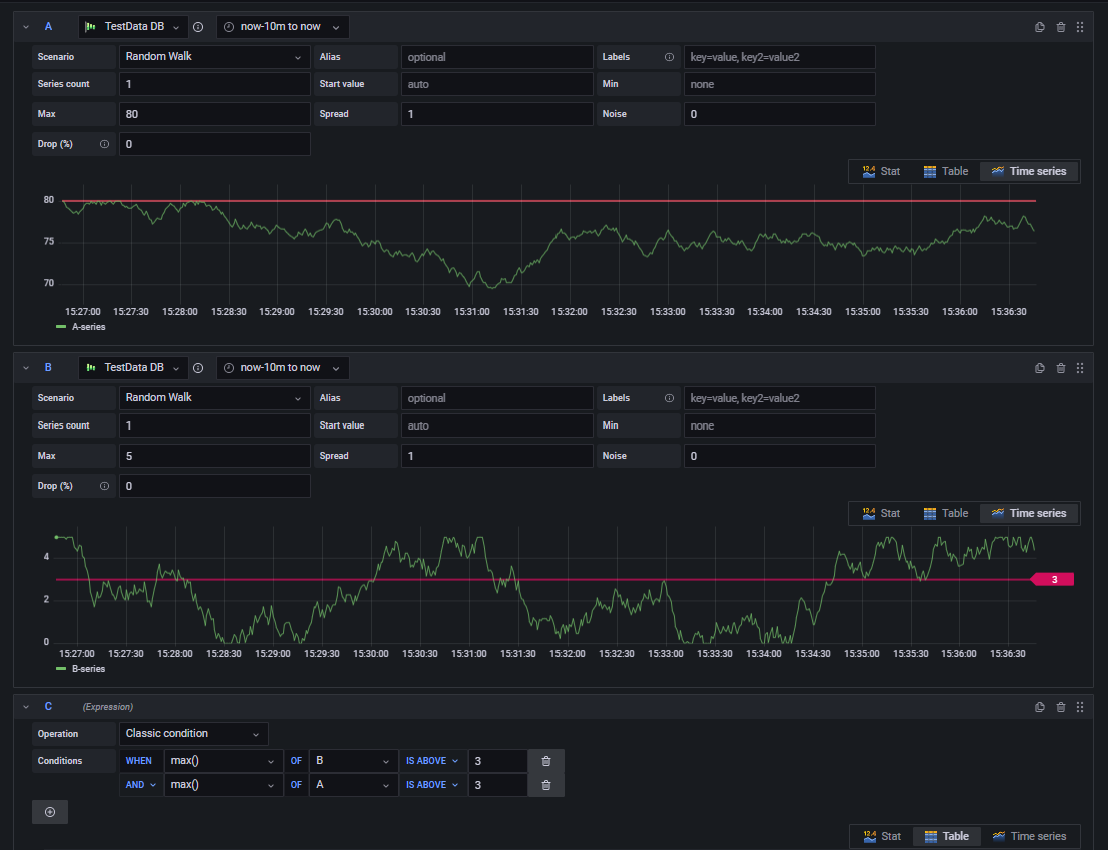
Task: Open the Classic condition operation dropdown
Action: tap(194, 734)
